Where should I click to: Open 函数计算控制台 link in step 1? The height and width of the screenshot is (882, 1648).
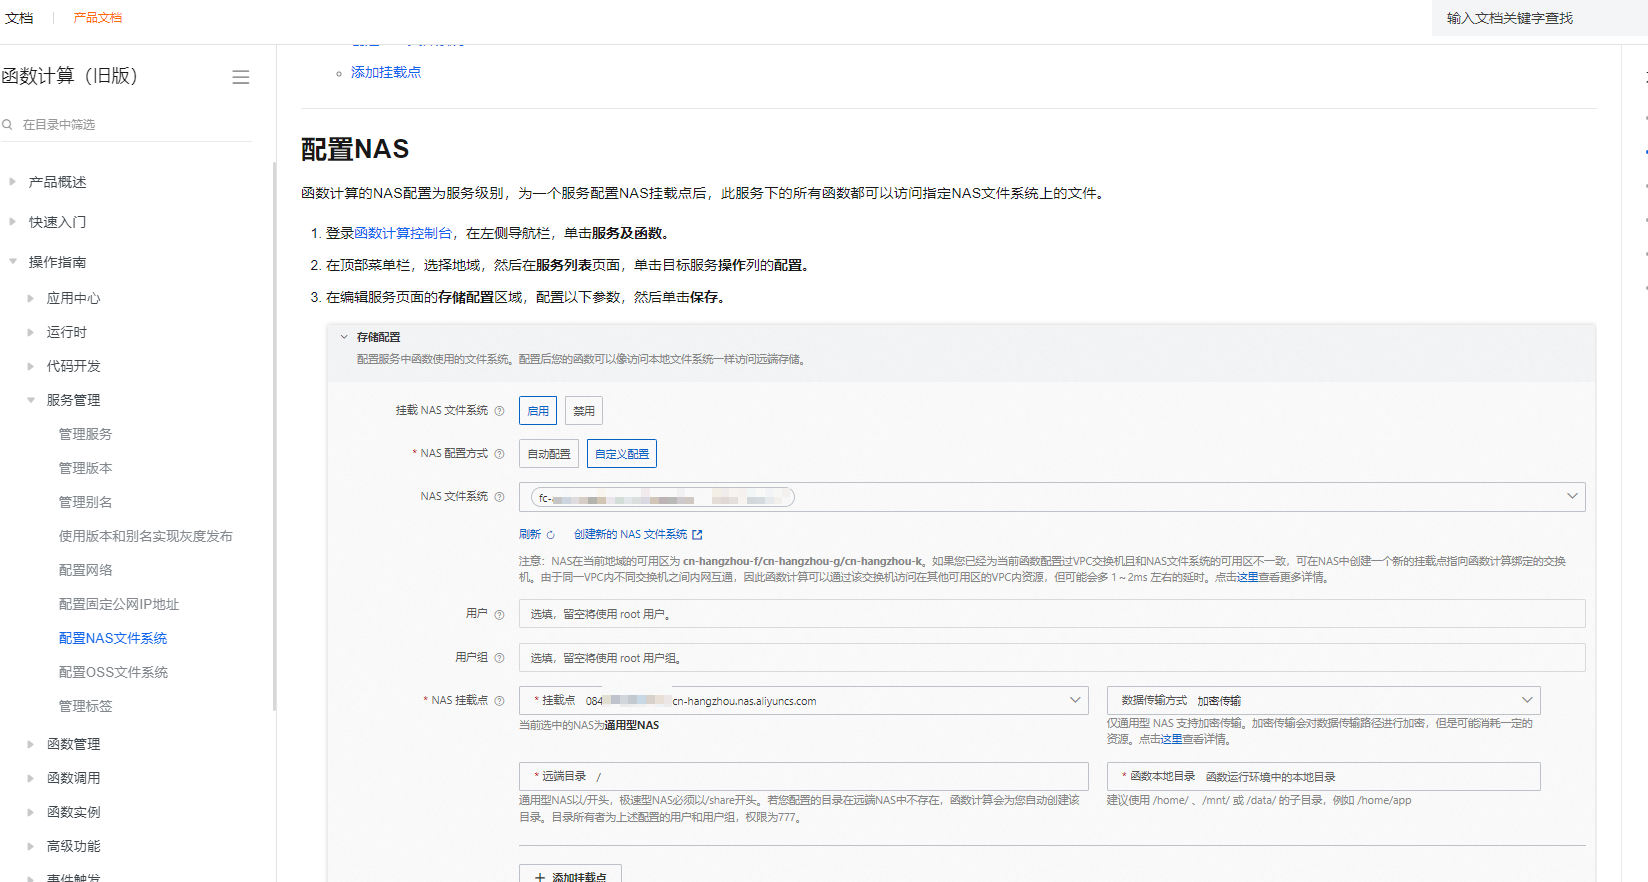(403, 233)
